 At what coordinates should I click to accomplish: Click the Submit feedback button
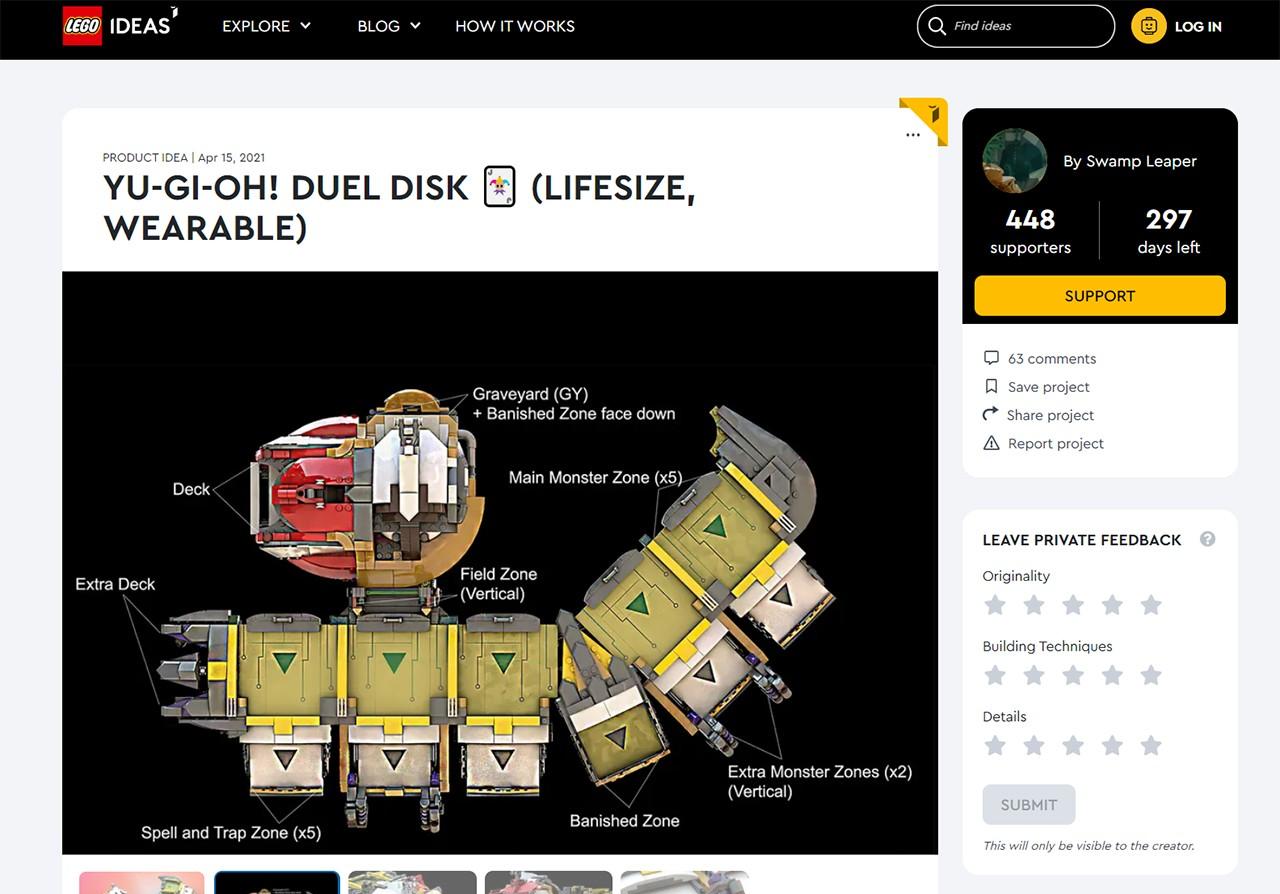[x=1029, y=805]
